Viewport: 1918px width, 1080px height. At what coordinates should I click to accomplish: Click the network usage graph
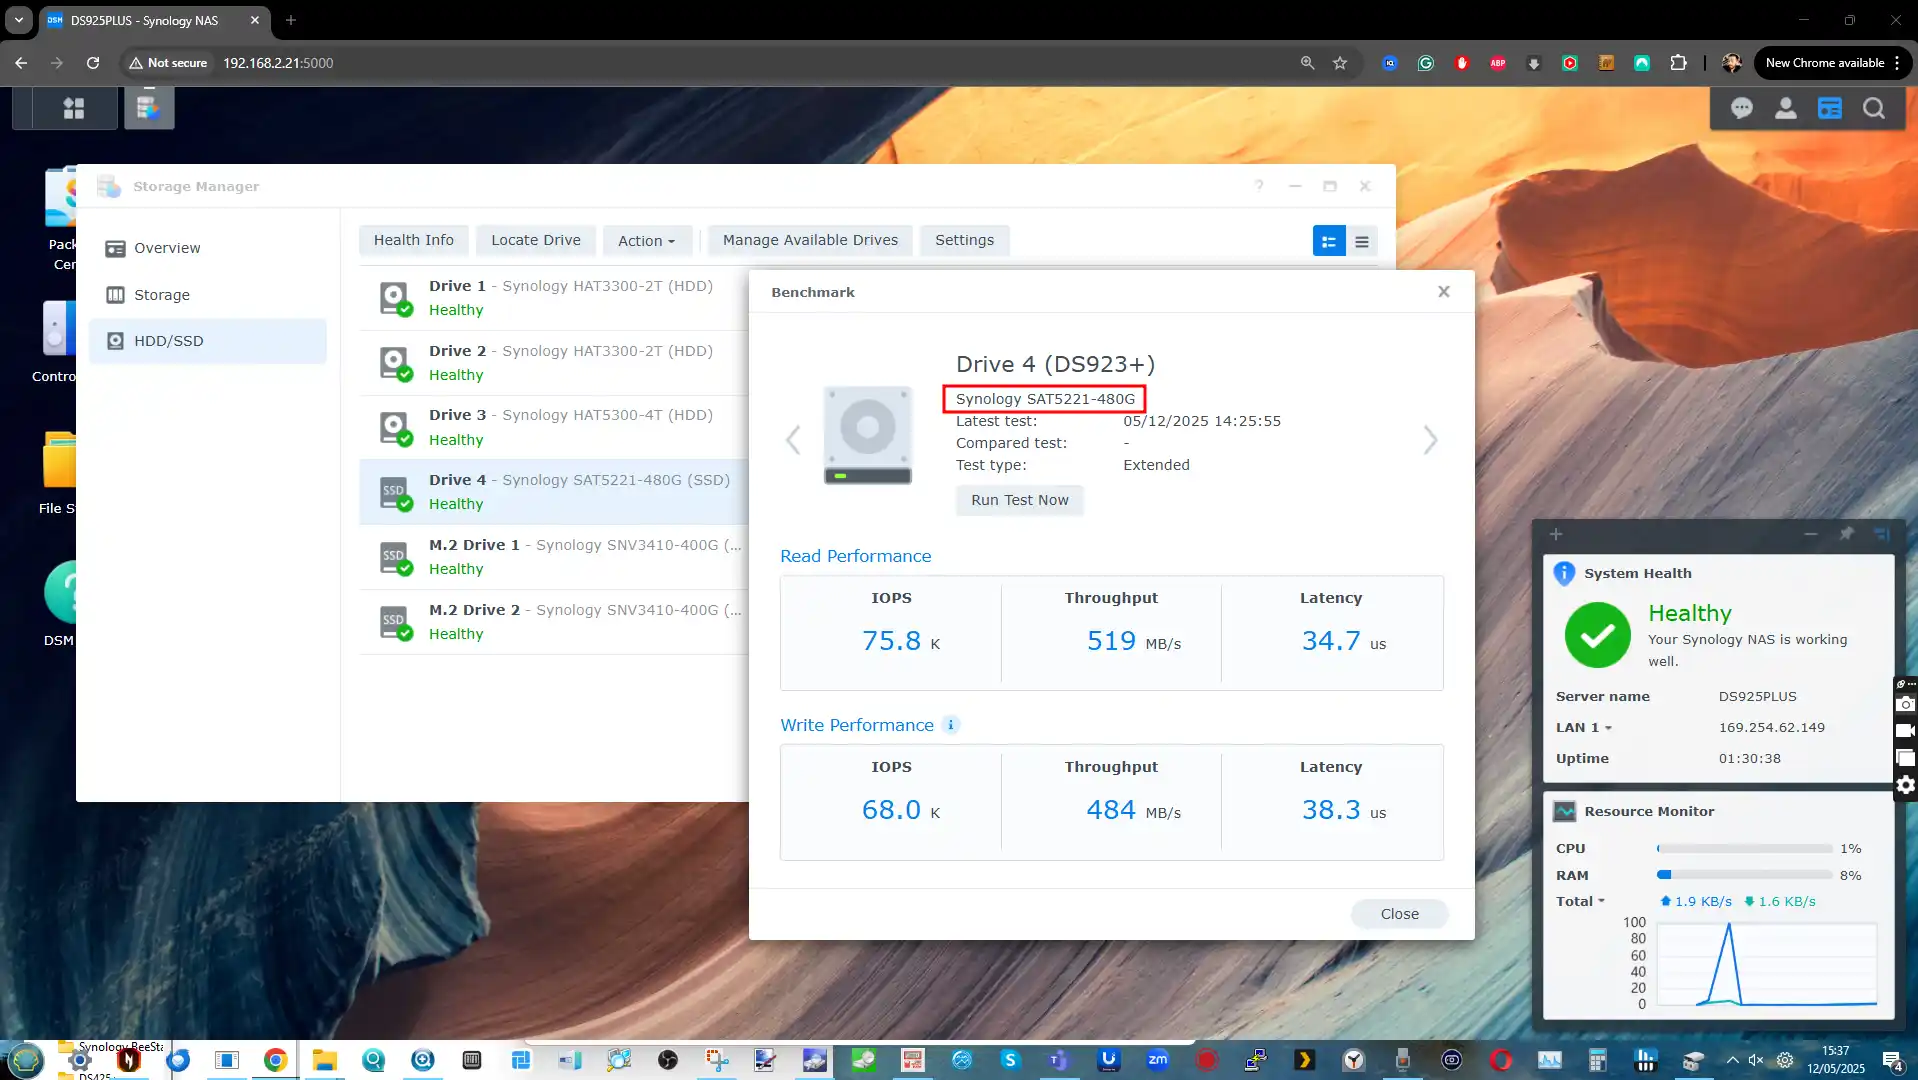point(1766,964)
